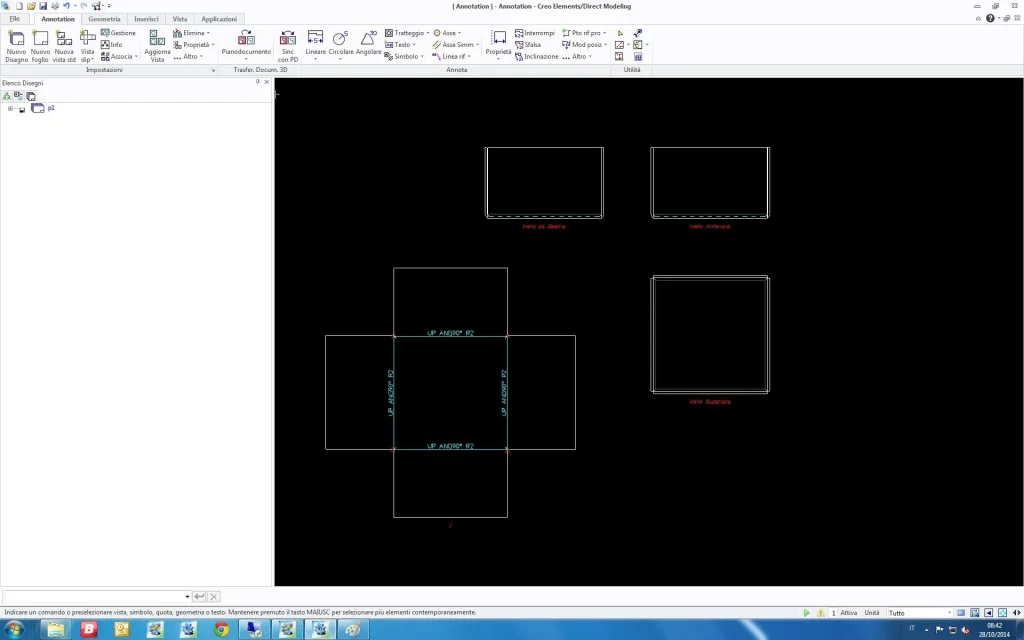The image size is (1024, 640).
Task: Click the Nuova vista std icon
Action: click(64, 46)
